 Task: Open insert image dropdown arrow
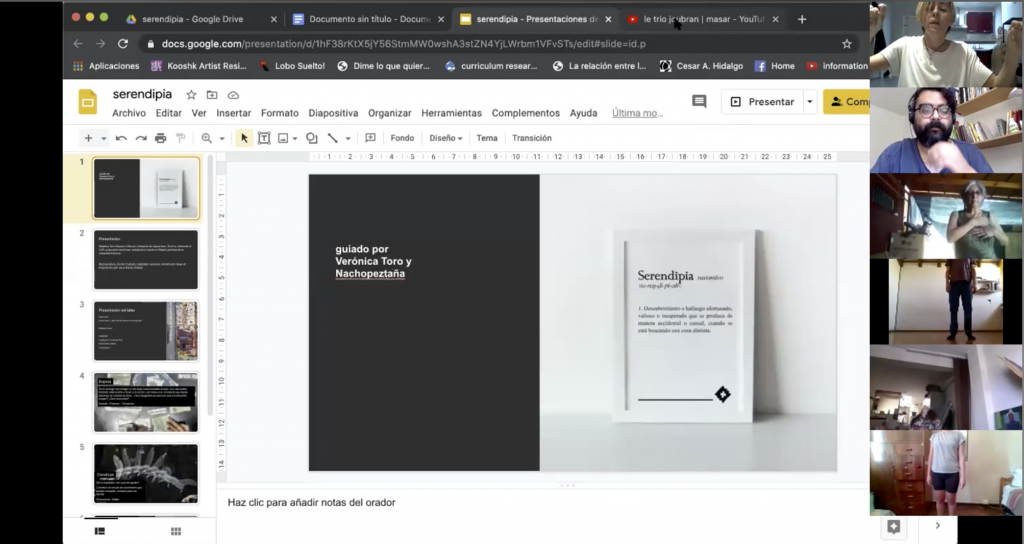295,138
